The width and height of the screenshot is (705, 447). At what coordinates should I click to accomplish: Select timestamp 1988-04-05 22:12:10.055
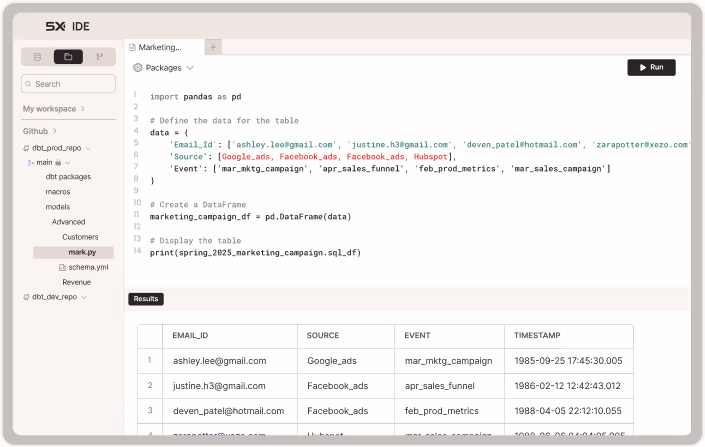(x=568, y=411)
